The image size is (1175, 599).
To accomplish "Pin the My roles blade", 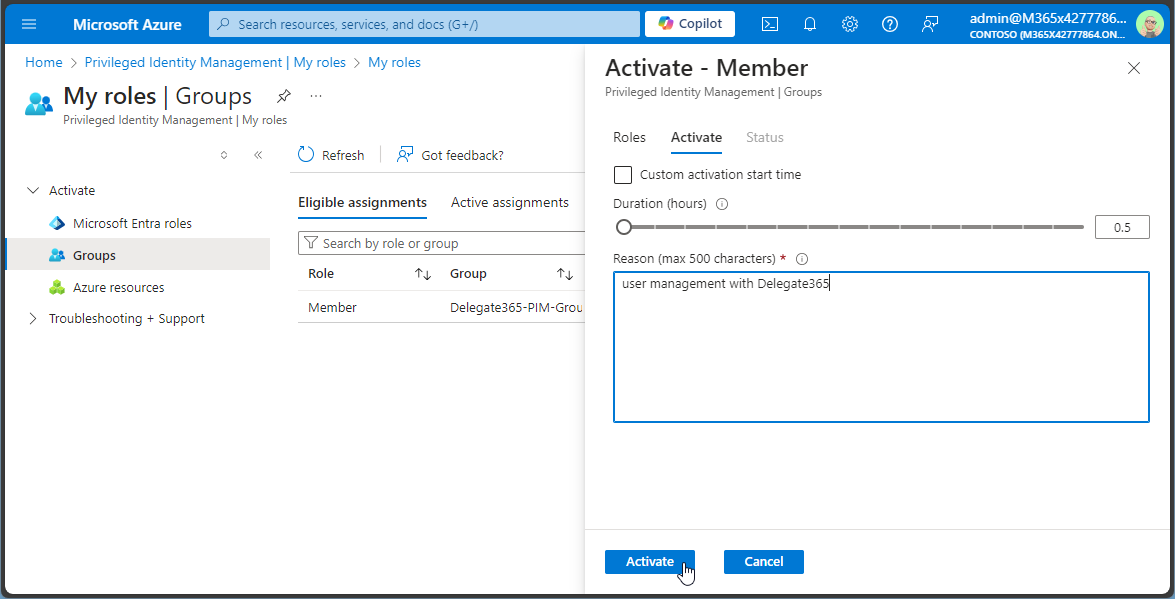I will 284,96.
